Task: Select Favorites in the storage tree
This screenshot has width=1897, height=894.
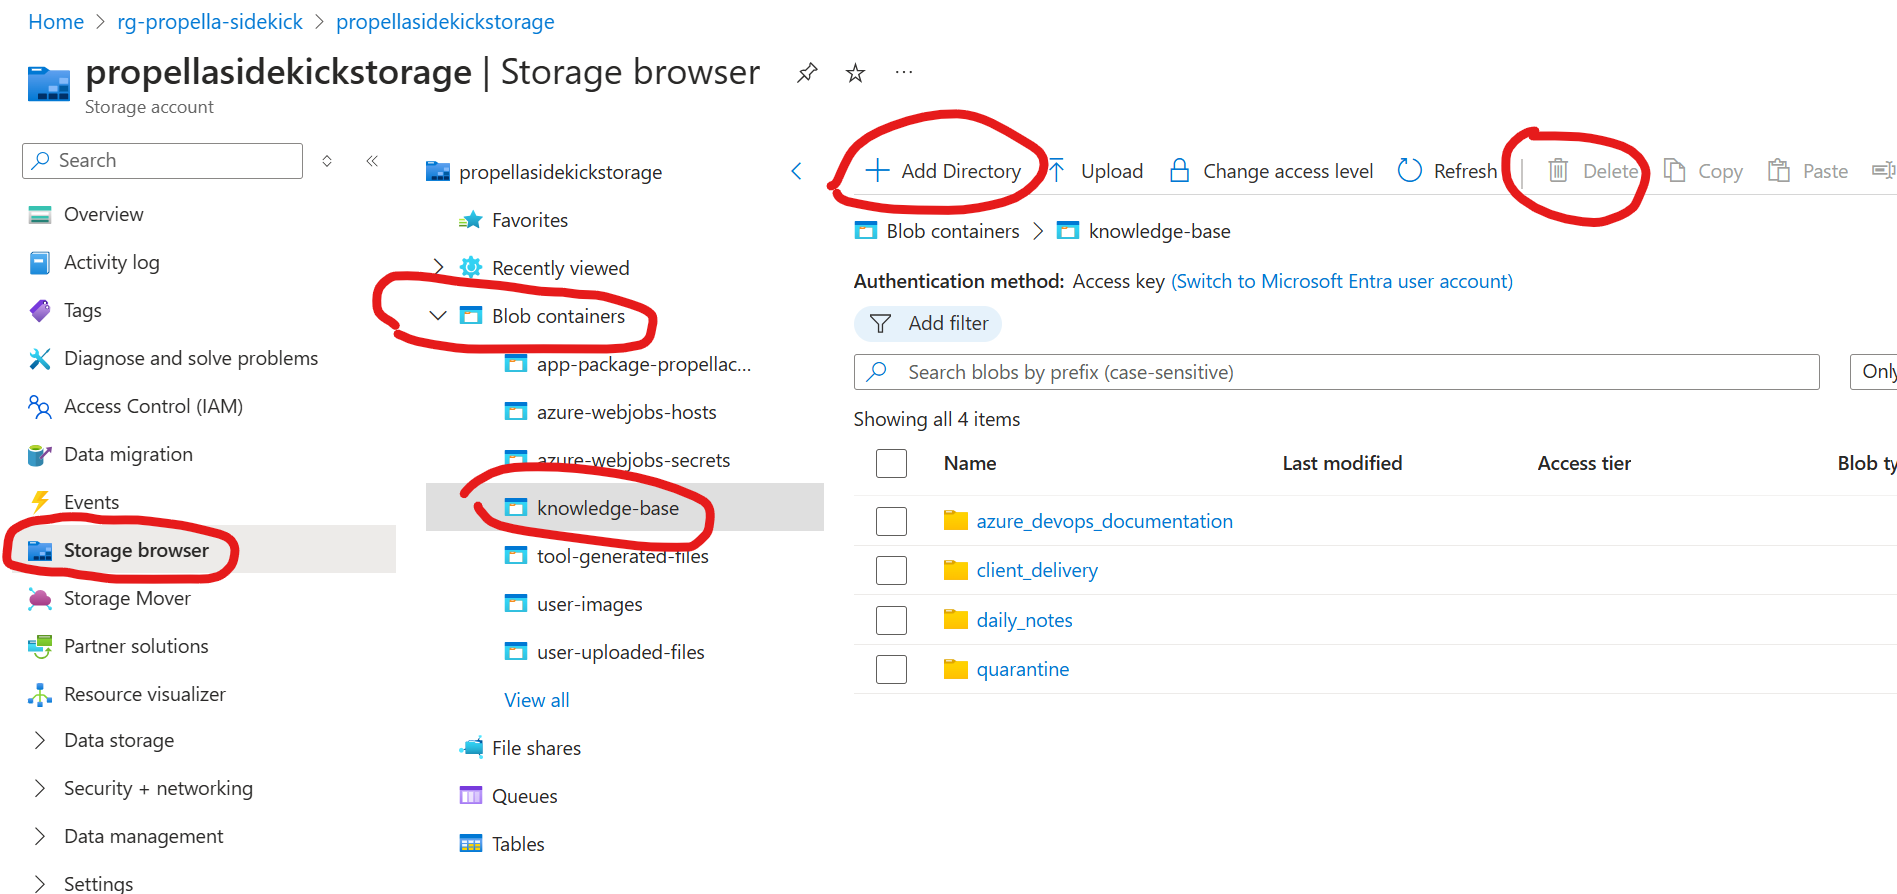Action: [530, 220]
